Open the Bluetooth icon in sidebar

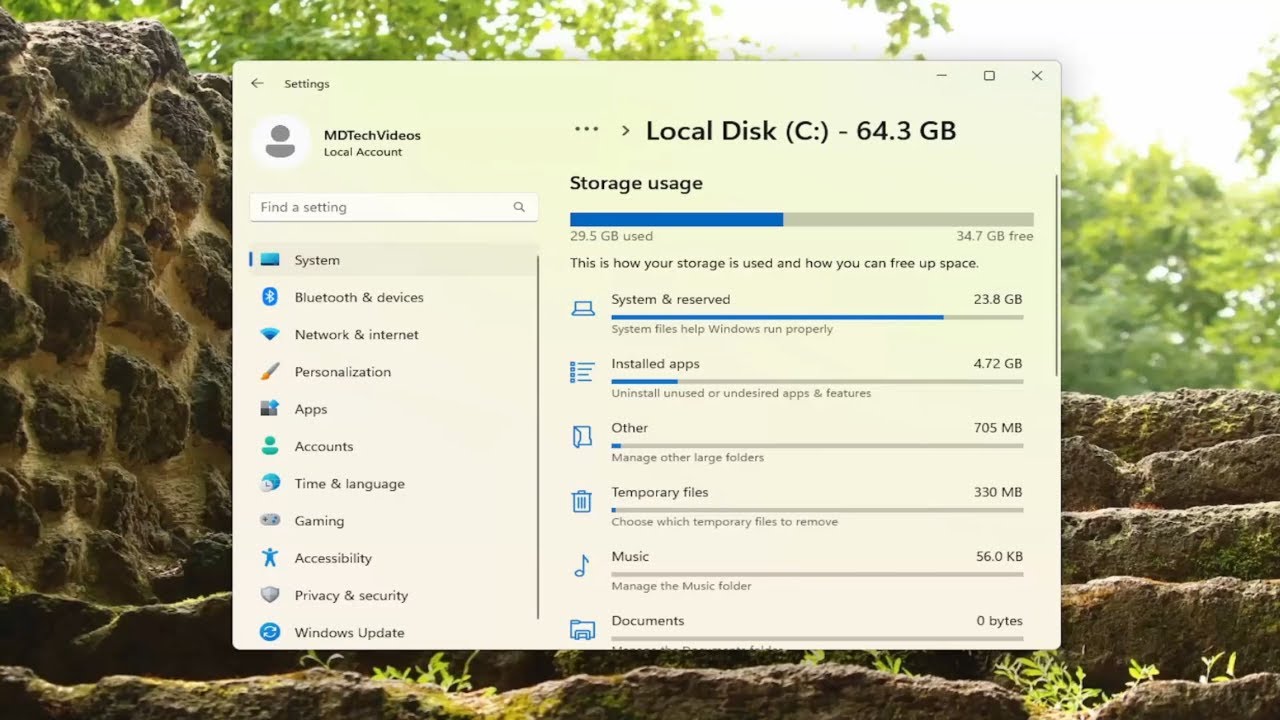pyautogui.click(x=270, y=297)
